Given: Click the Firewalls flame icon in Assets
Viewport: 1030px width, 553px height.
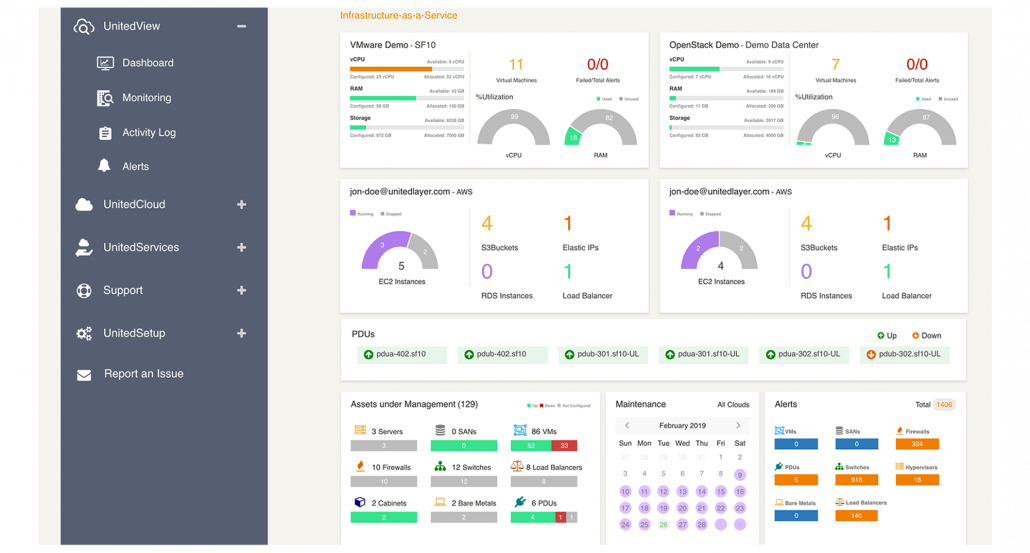Looking at the screenshot, I should tap(360, 466).
